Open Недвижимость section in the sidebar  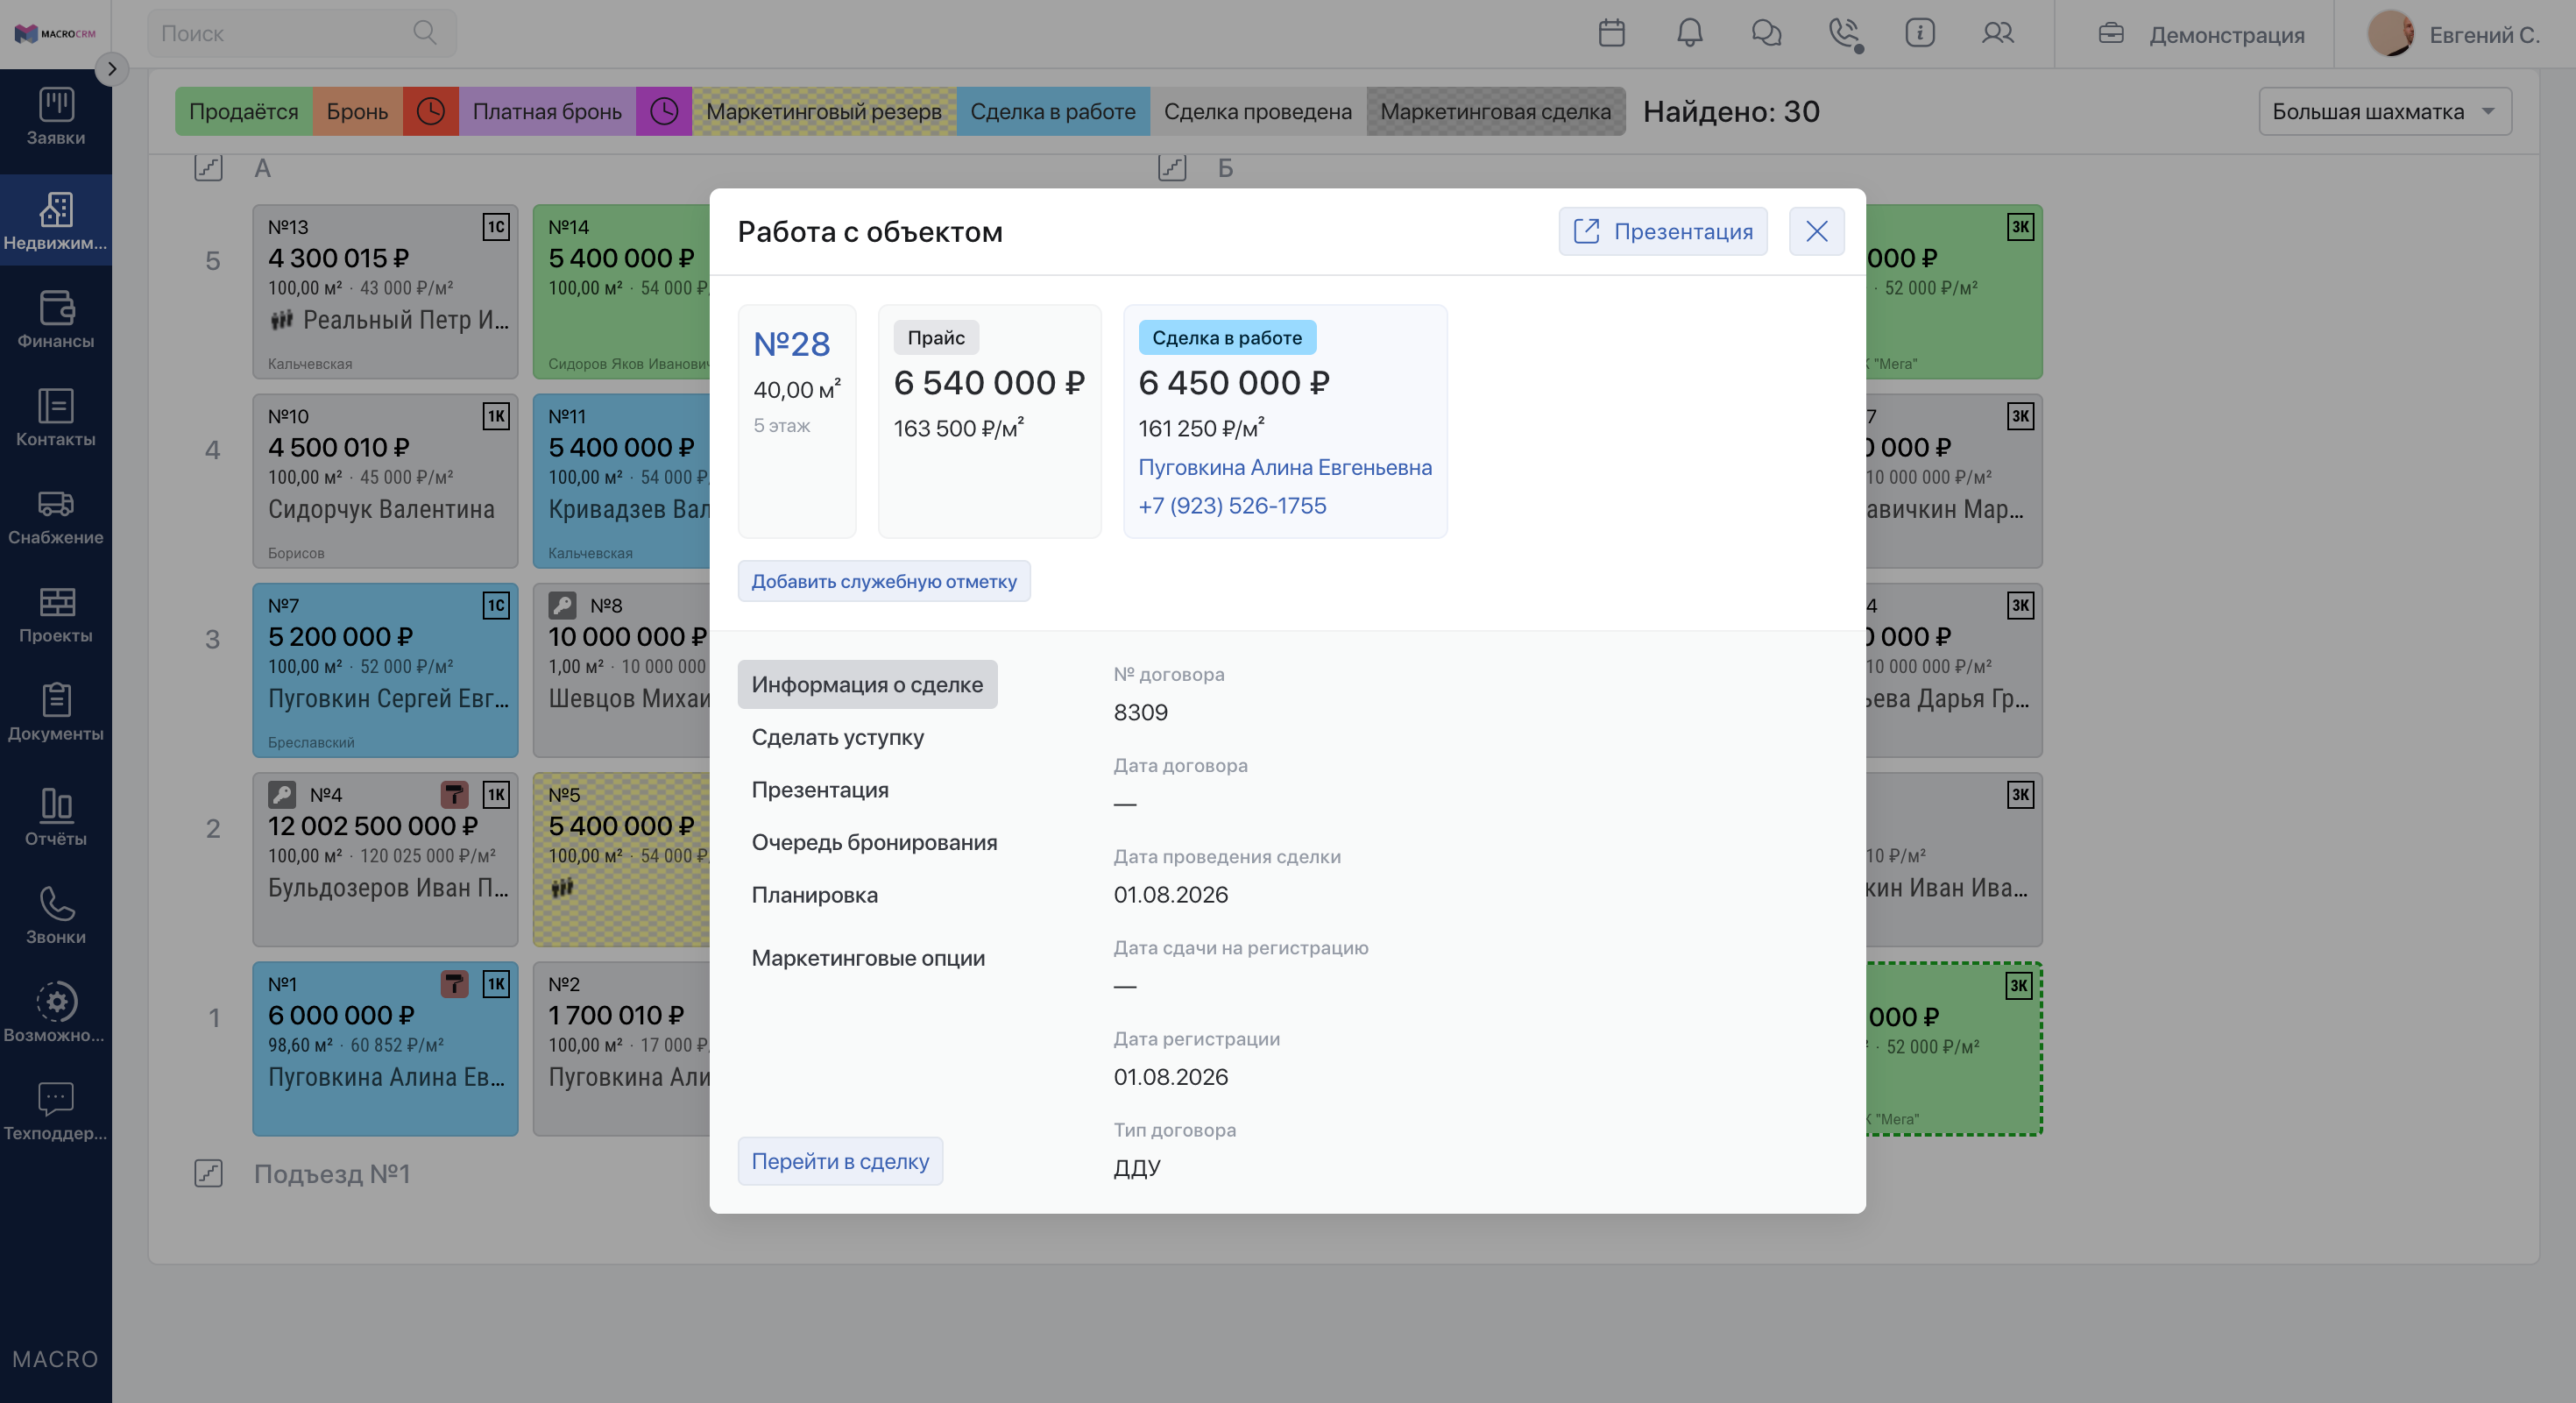coord(56,221)
